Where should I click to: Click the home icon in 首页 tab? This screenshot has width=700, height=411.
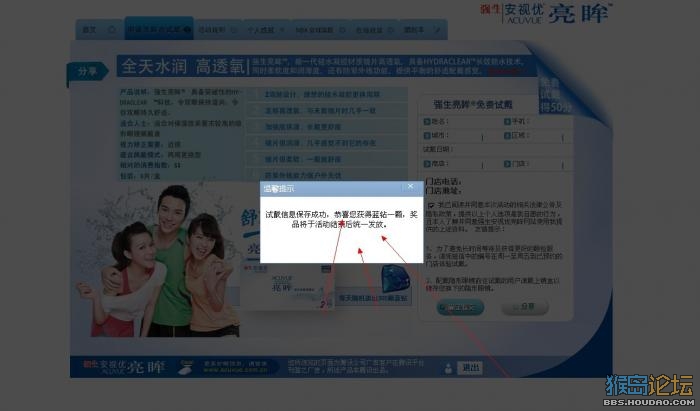click(112, 30)
